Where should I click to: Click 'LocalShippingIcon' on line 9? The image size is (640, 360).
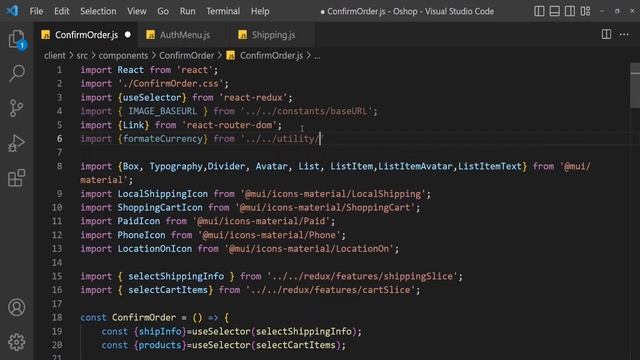click(x=162, y=194)
